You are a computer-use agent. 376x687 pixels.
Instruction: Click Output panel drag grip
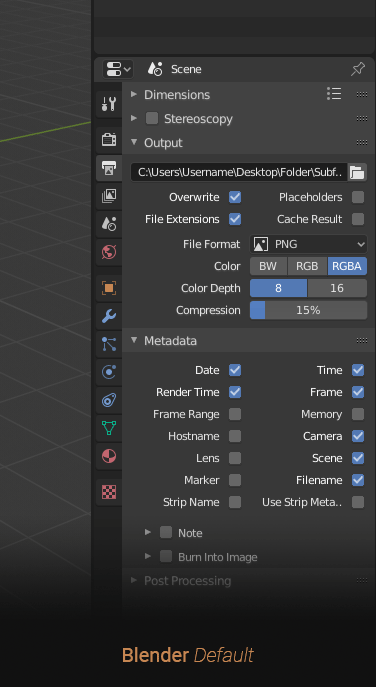pyautogui.click(x=362, y=142)
